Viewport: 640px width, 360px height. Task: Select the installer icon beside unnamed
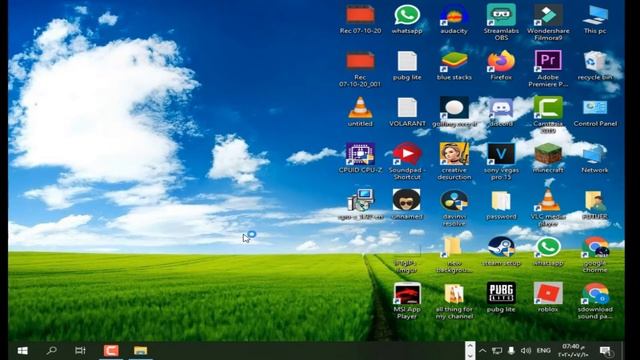click(x=360, y=205)
